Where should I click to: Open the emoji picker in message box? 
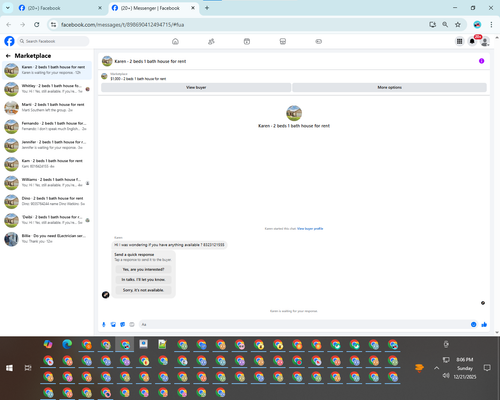473,324
